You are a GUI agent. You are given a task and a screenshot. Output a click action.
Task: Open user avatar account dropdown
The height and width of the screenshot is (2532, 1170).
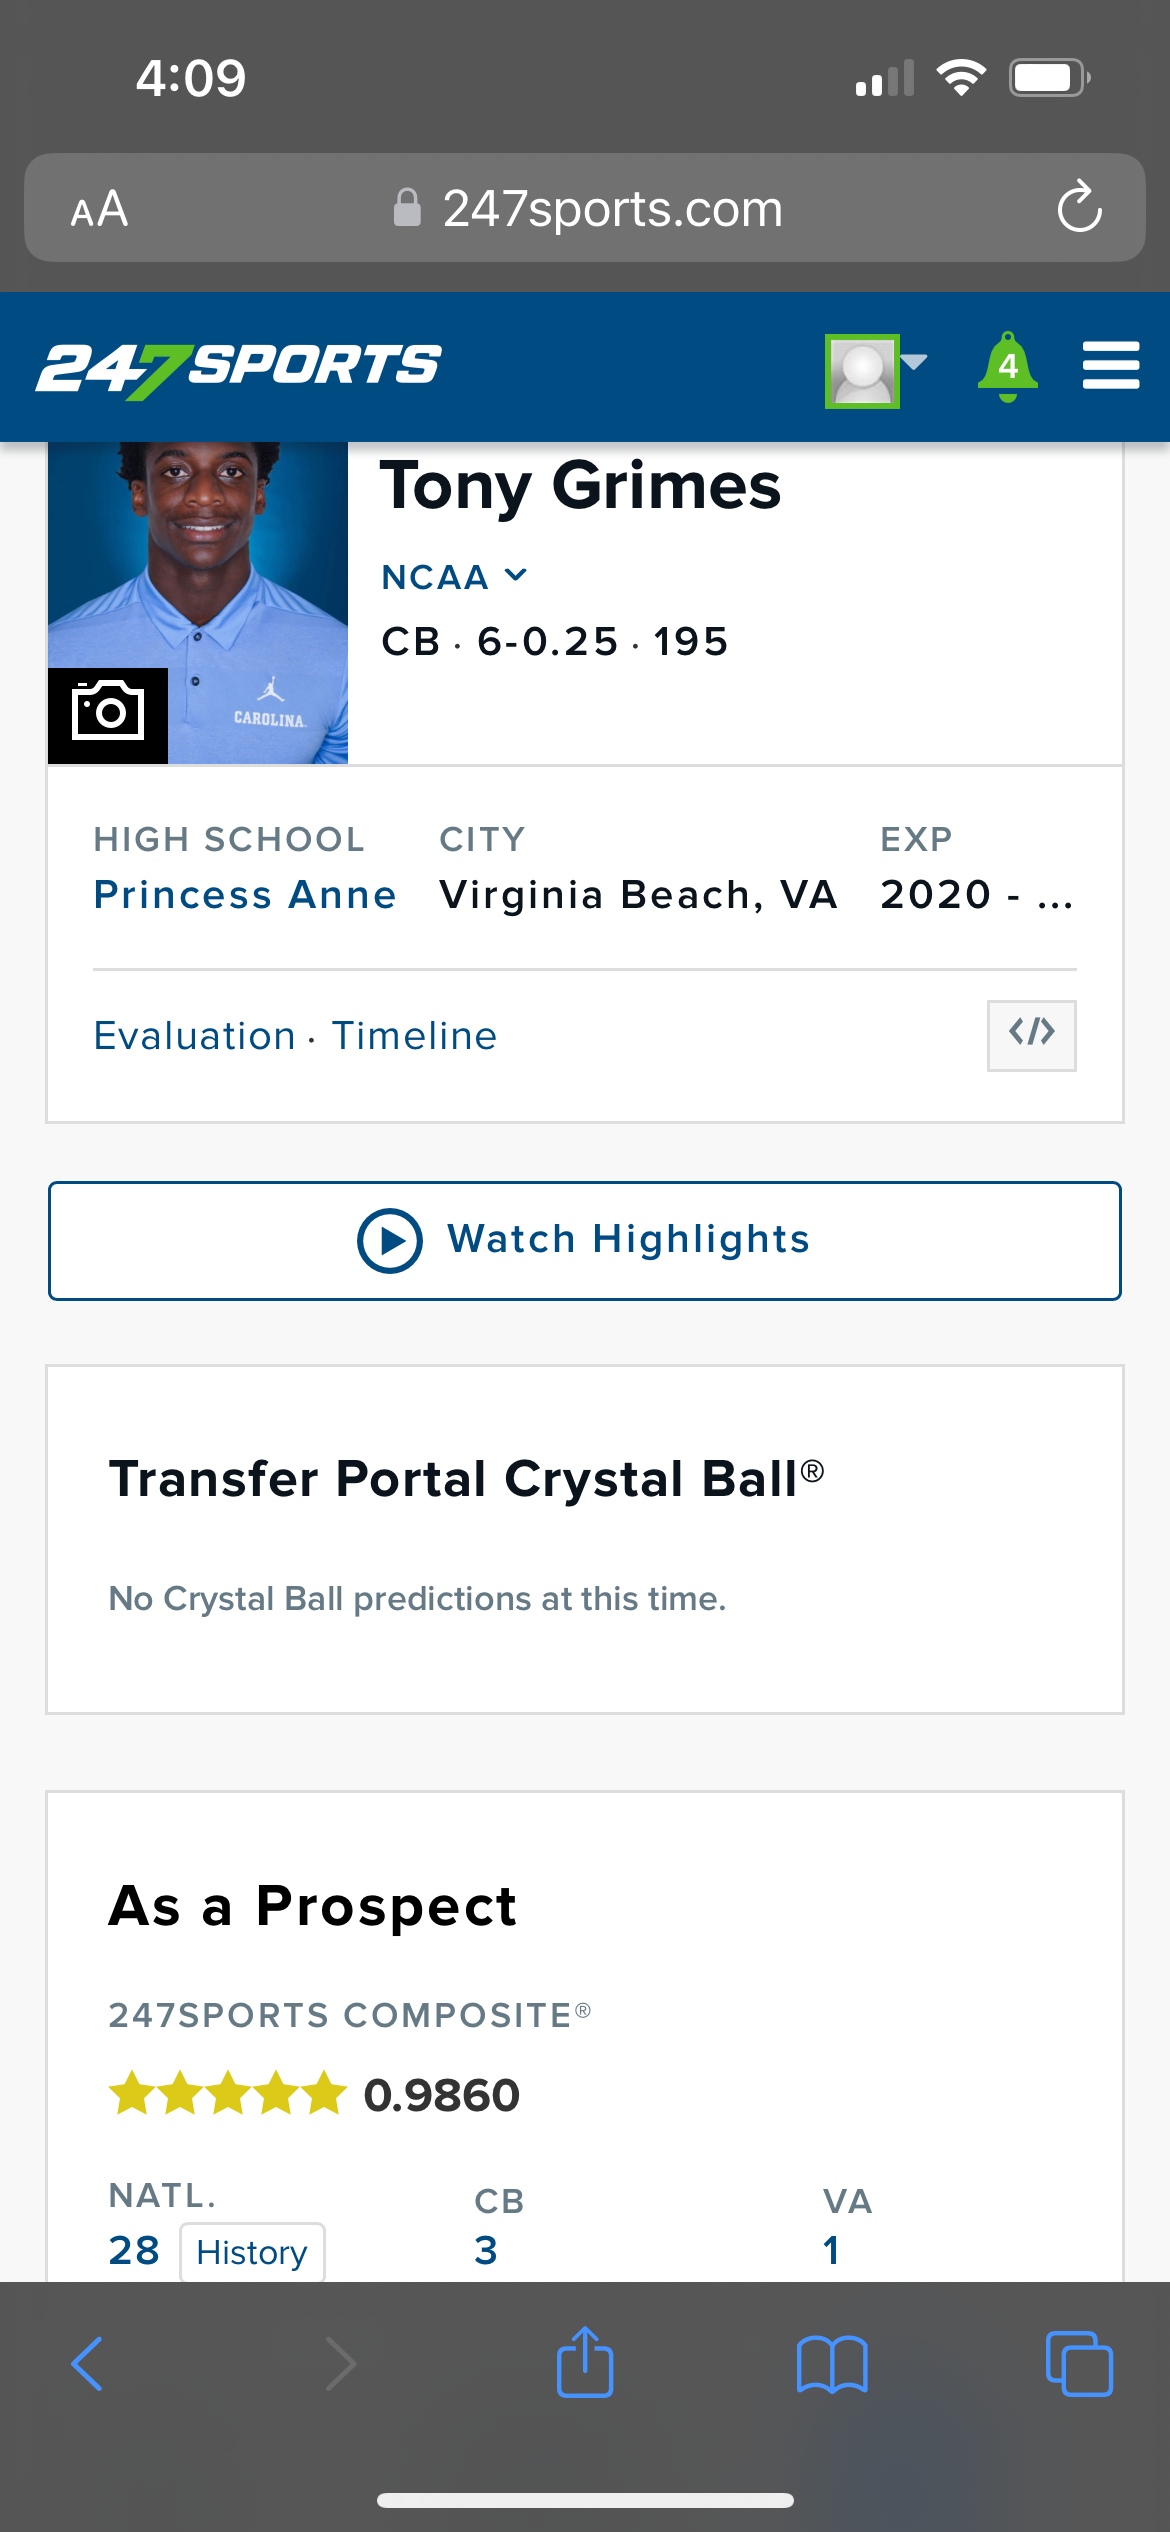pyautogui.click(x=875, y=370)
